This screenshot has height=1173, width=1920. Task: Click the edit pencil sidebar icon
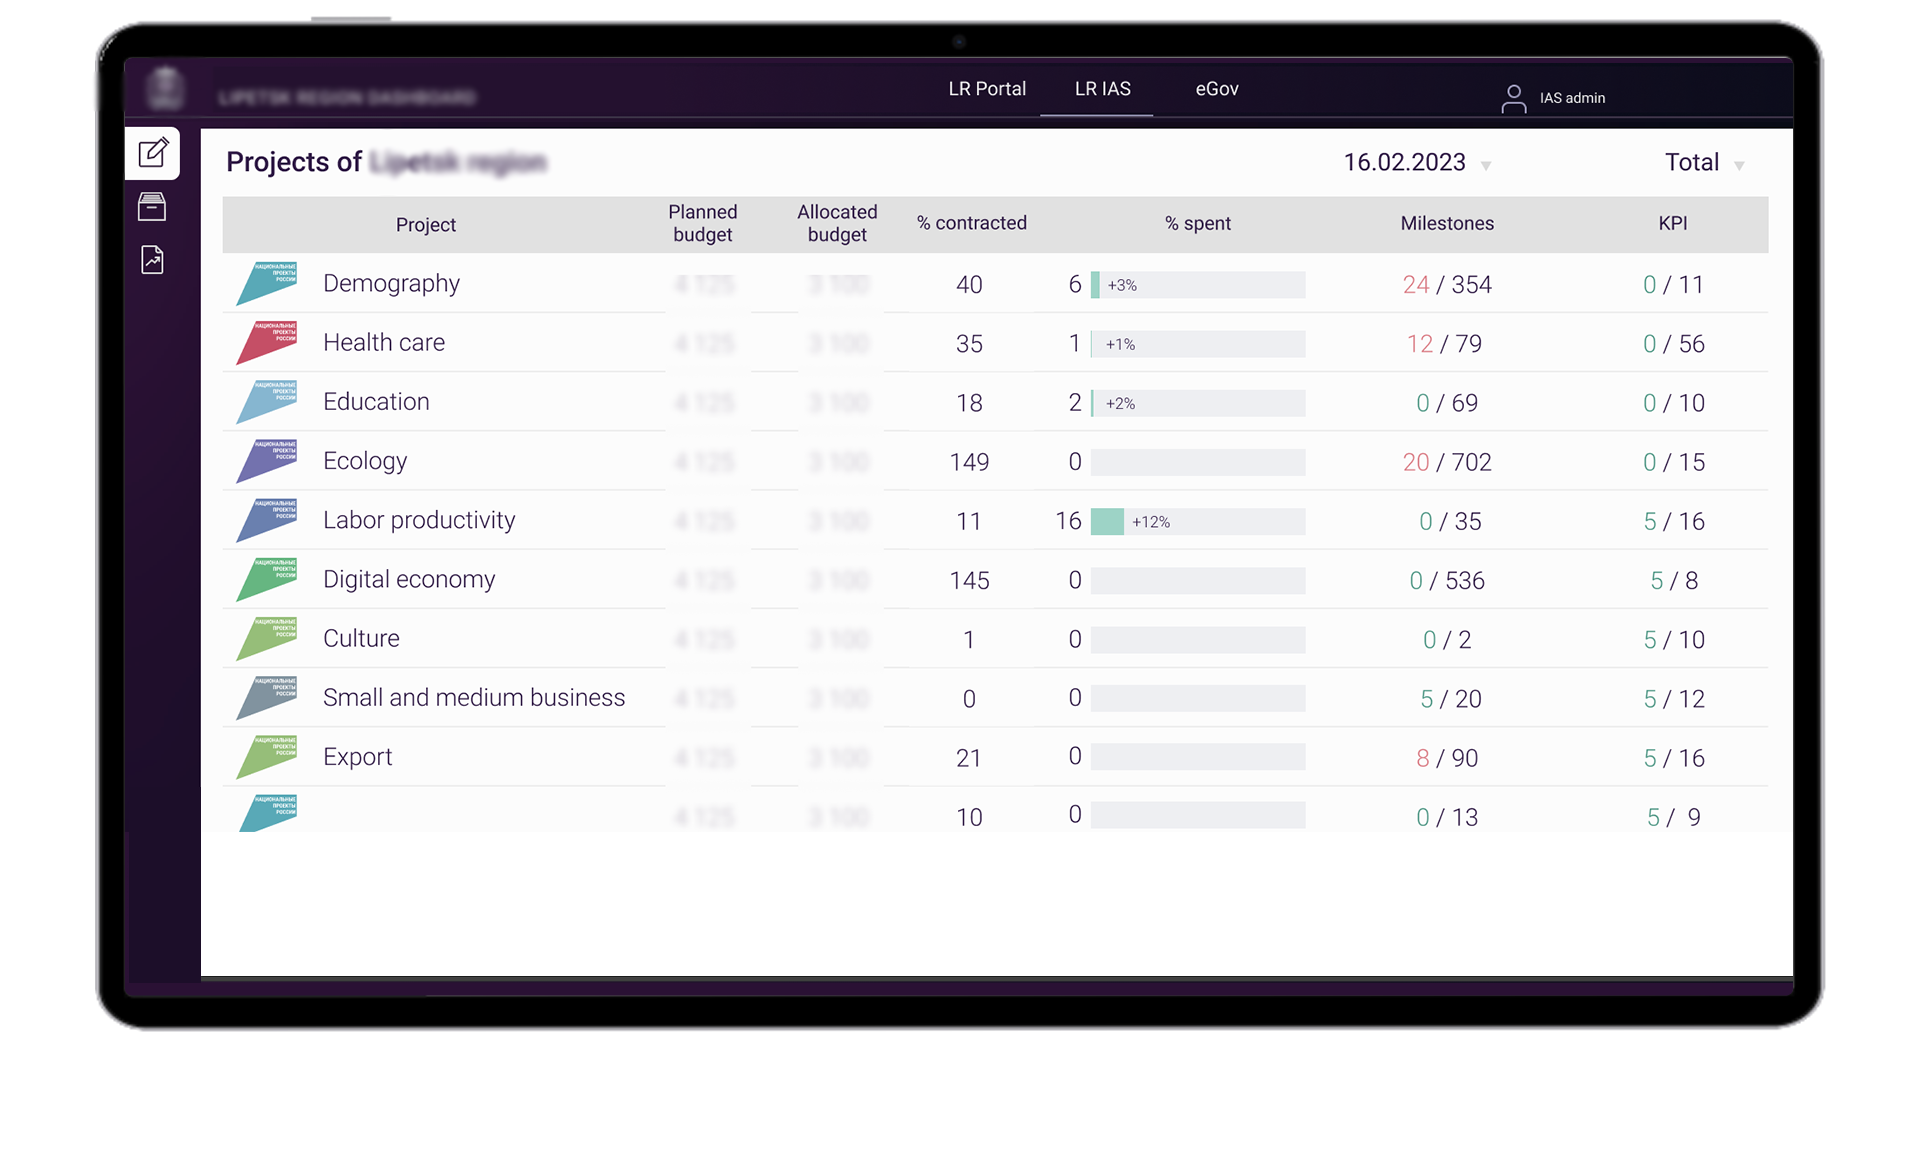tap(153, 153)
